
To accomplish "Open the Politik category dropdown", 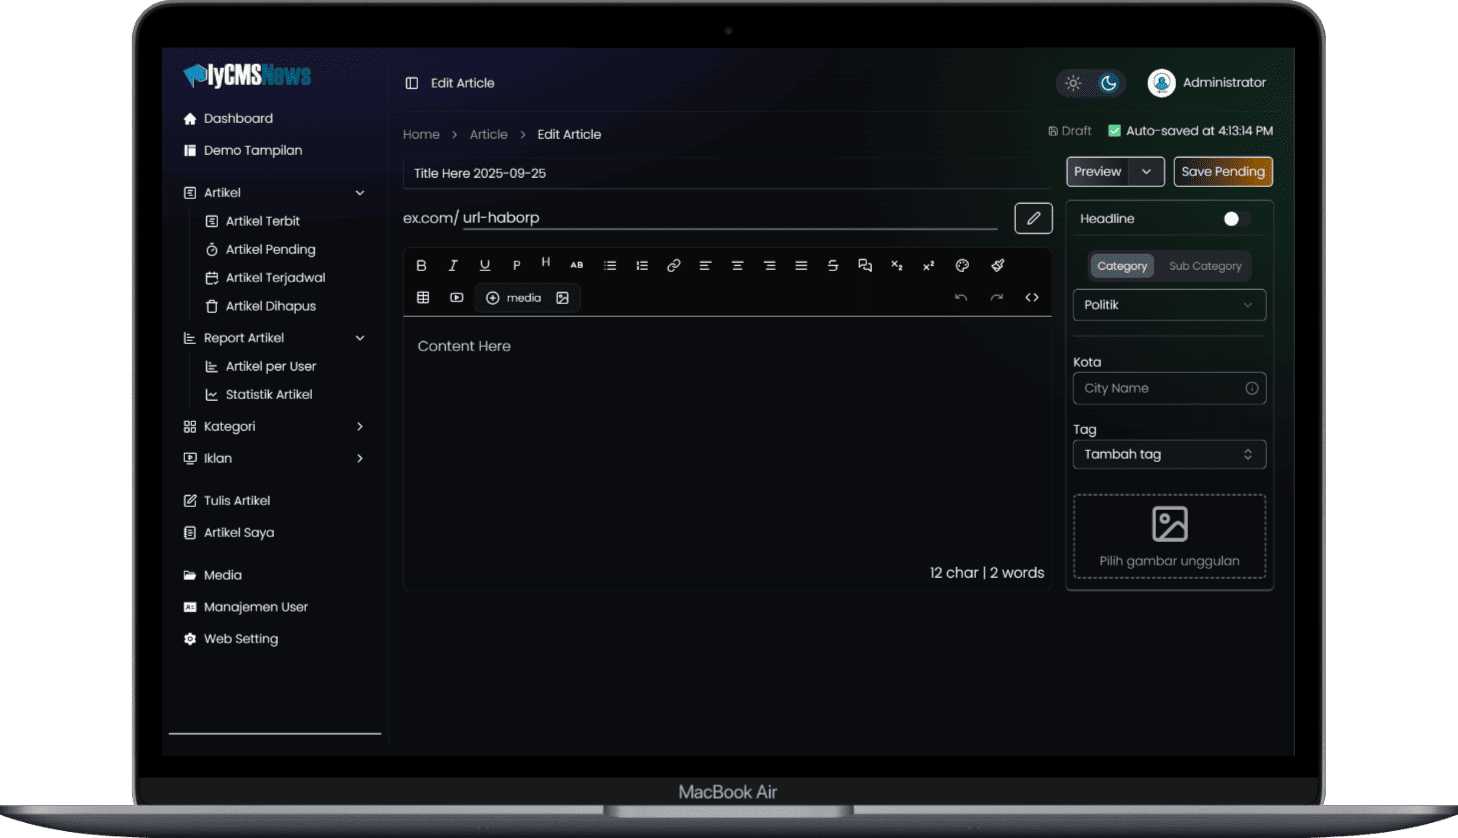I will pos(1168,305).
